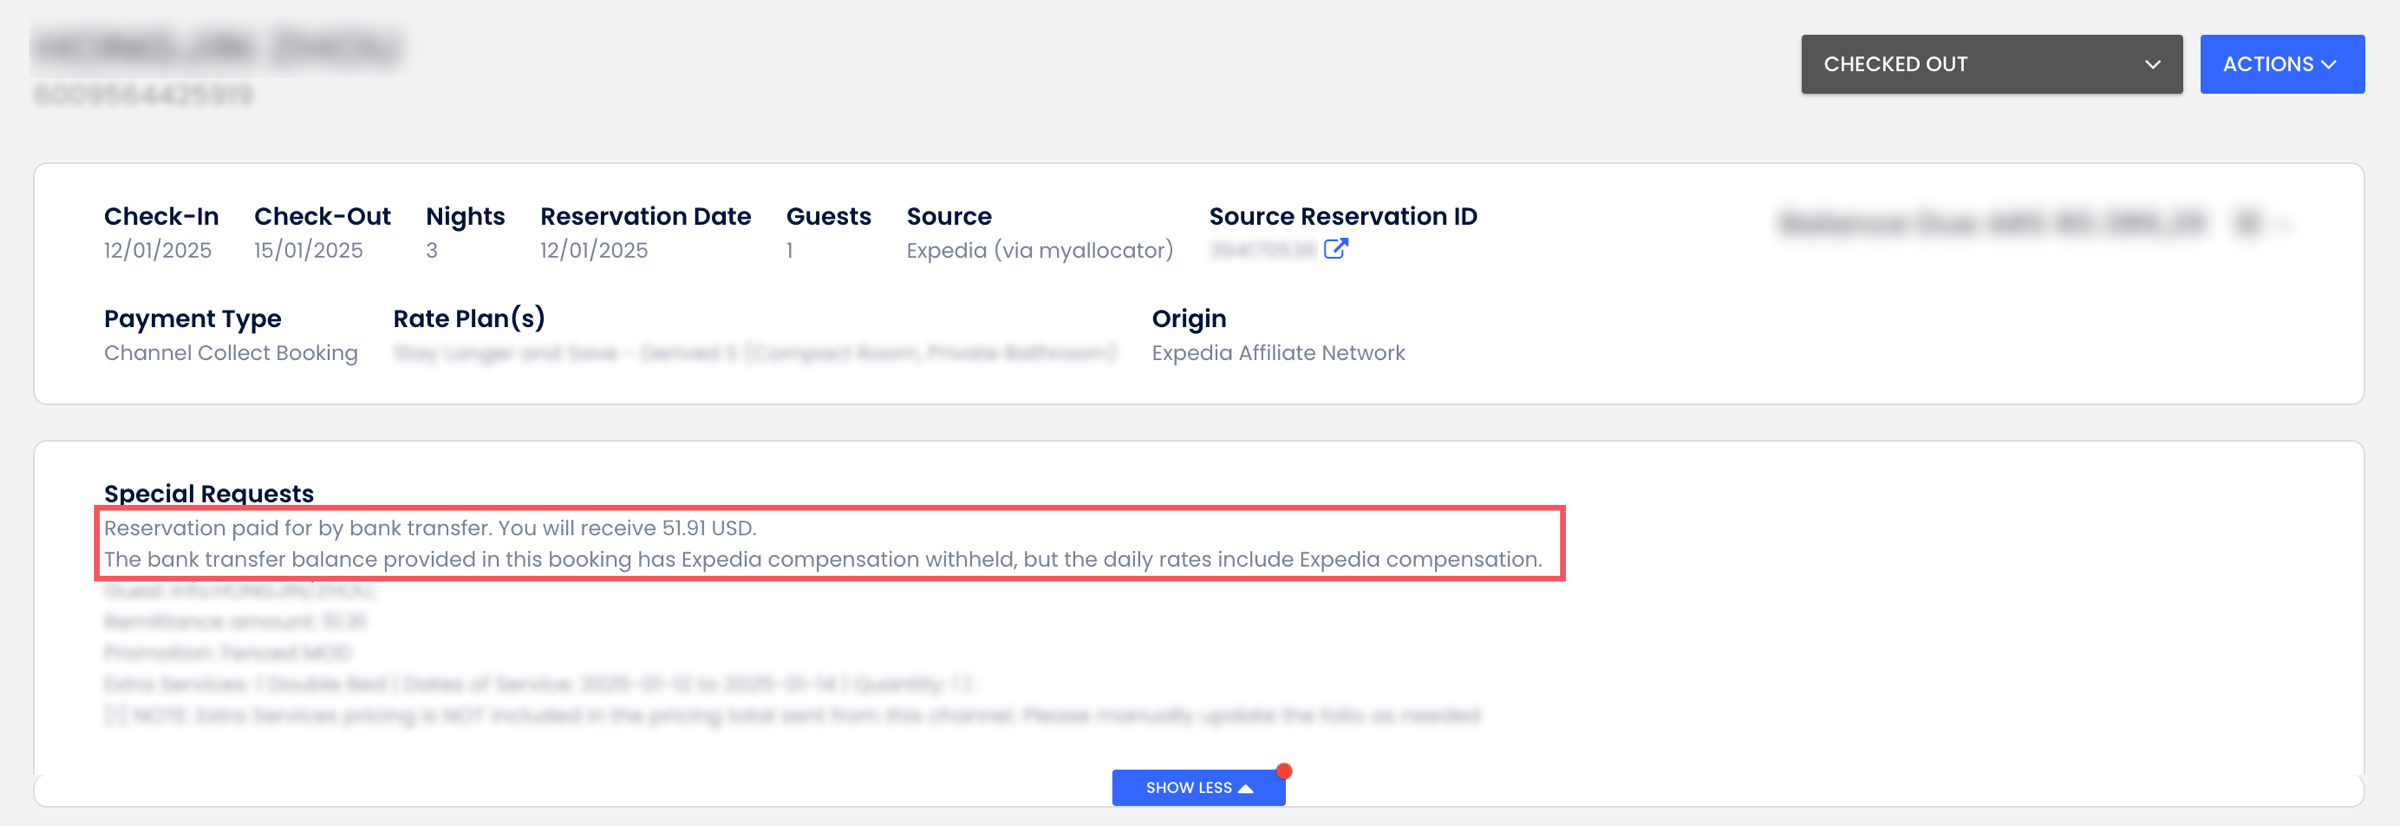Collapse details with the SHOW LESS button

(x=1197, y=788)
